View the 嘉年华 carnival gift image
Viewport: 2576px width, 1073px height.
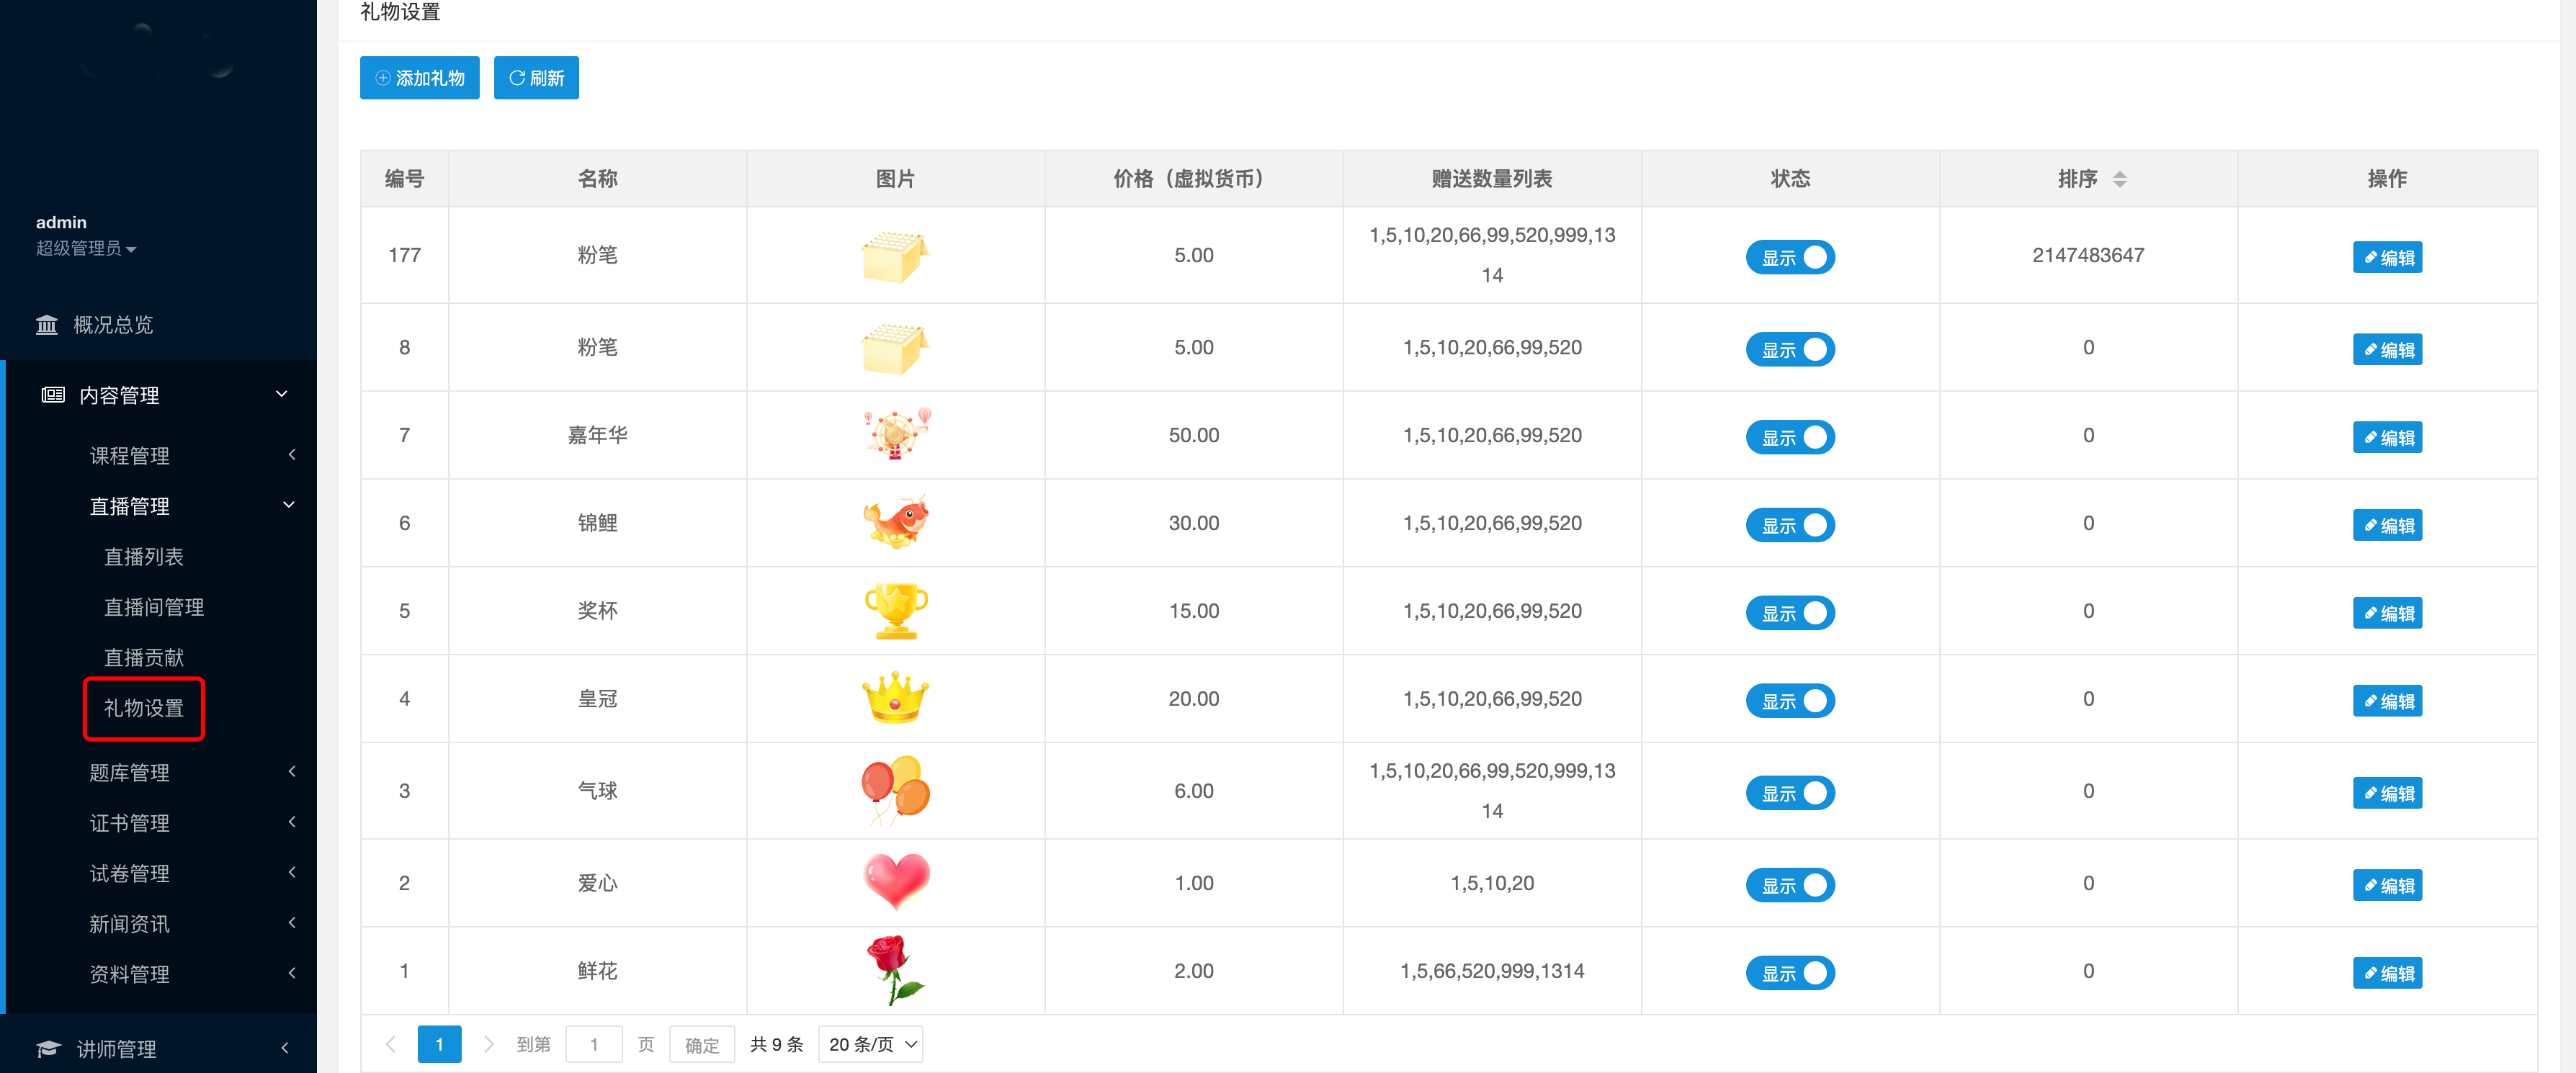pyautogui.click(x=896, y=435)
